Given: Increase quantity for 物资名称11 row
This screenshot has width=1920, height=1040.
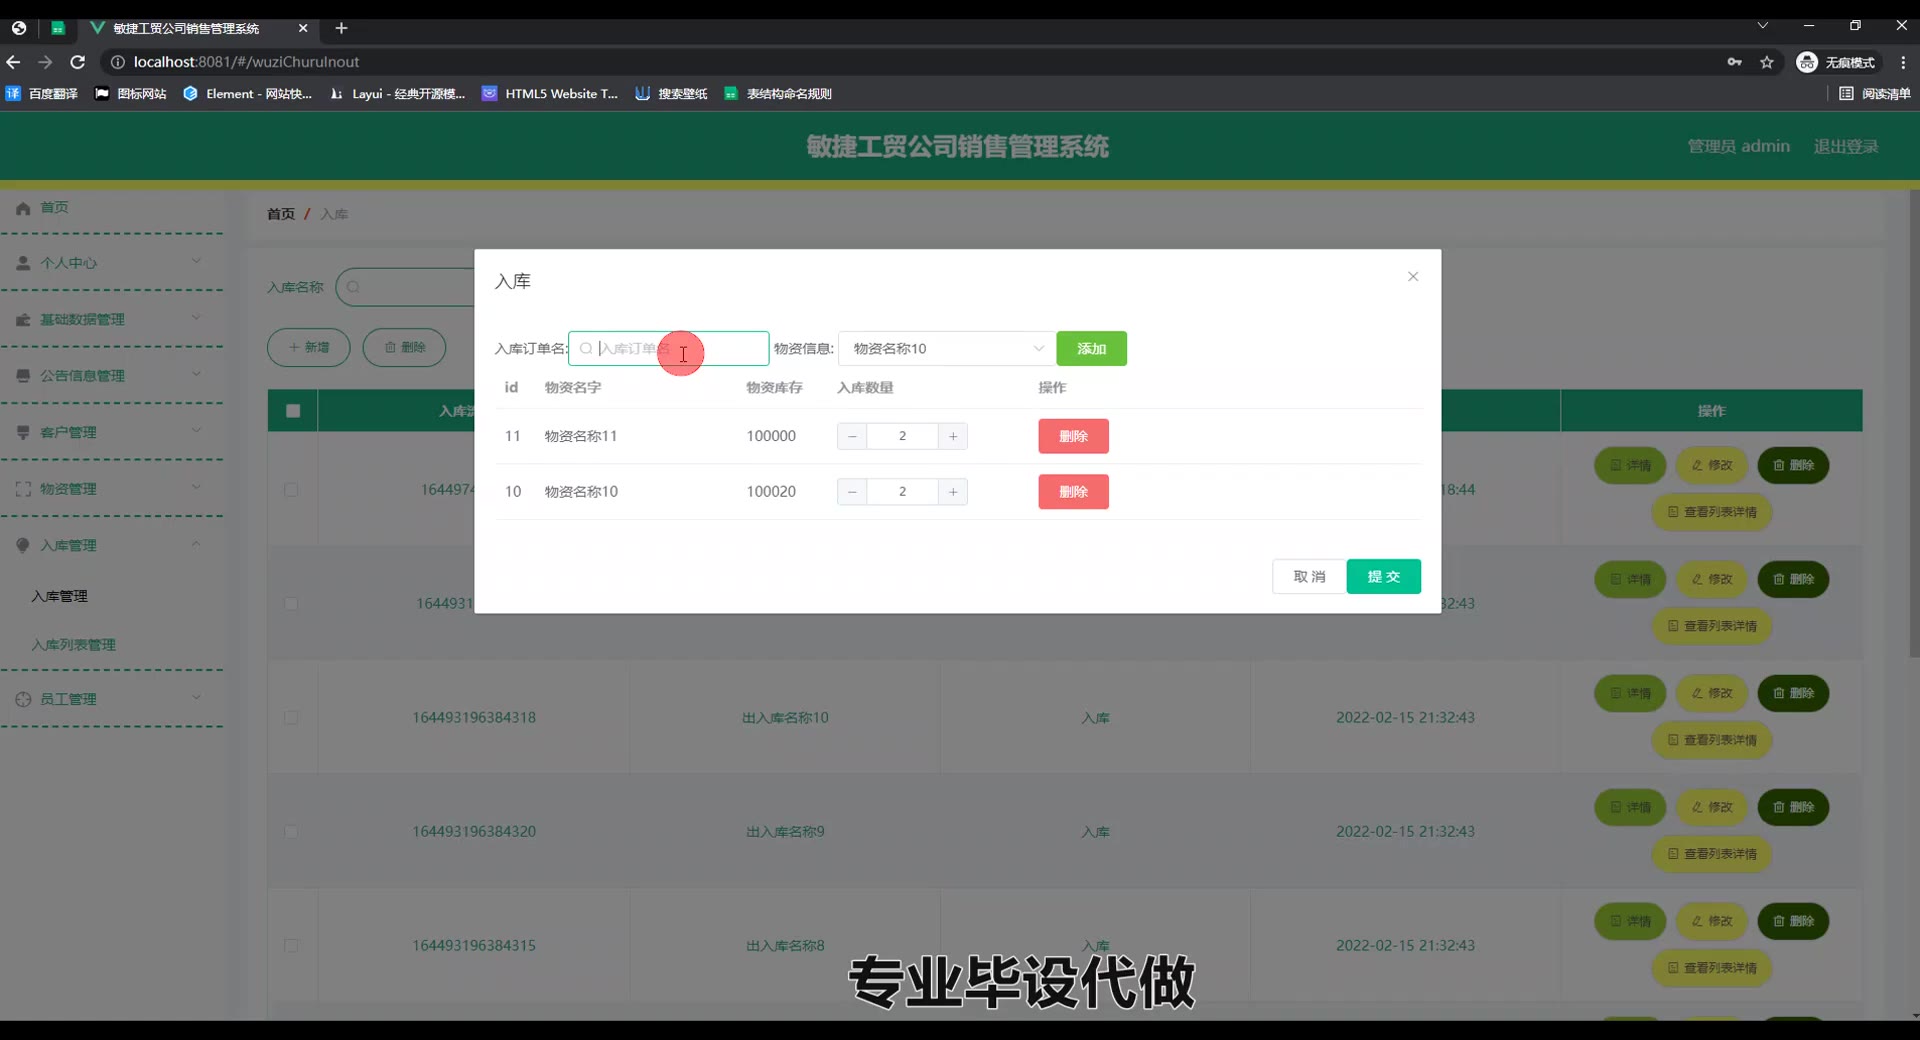Looking at the screenshot, I should 953,436.
